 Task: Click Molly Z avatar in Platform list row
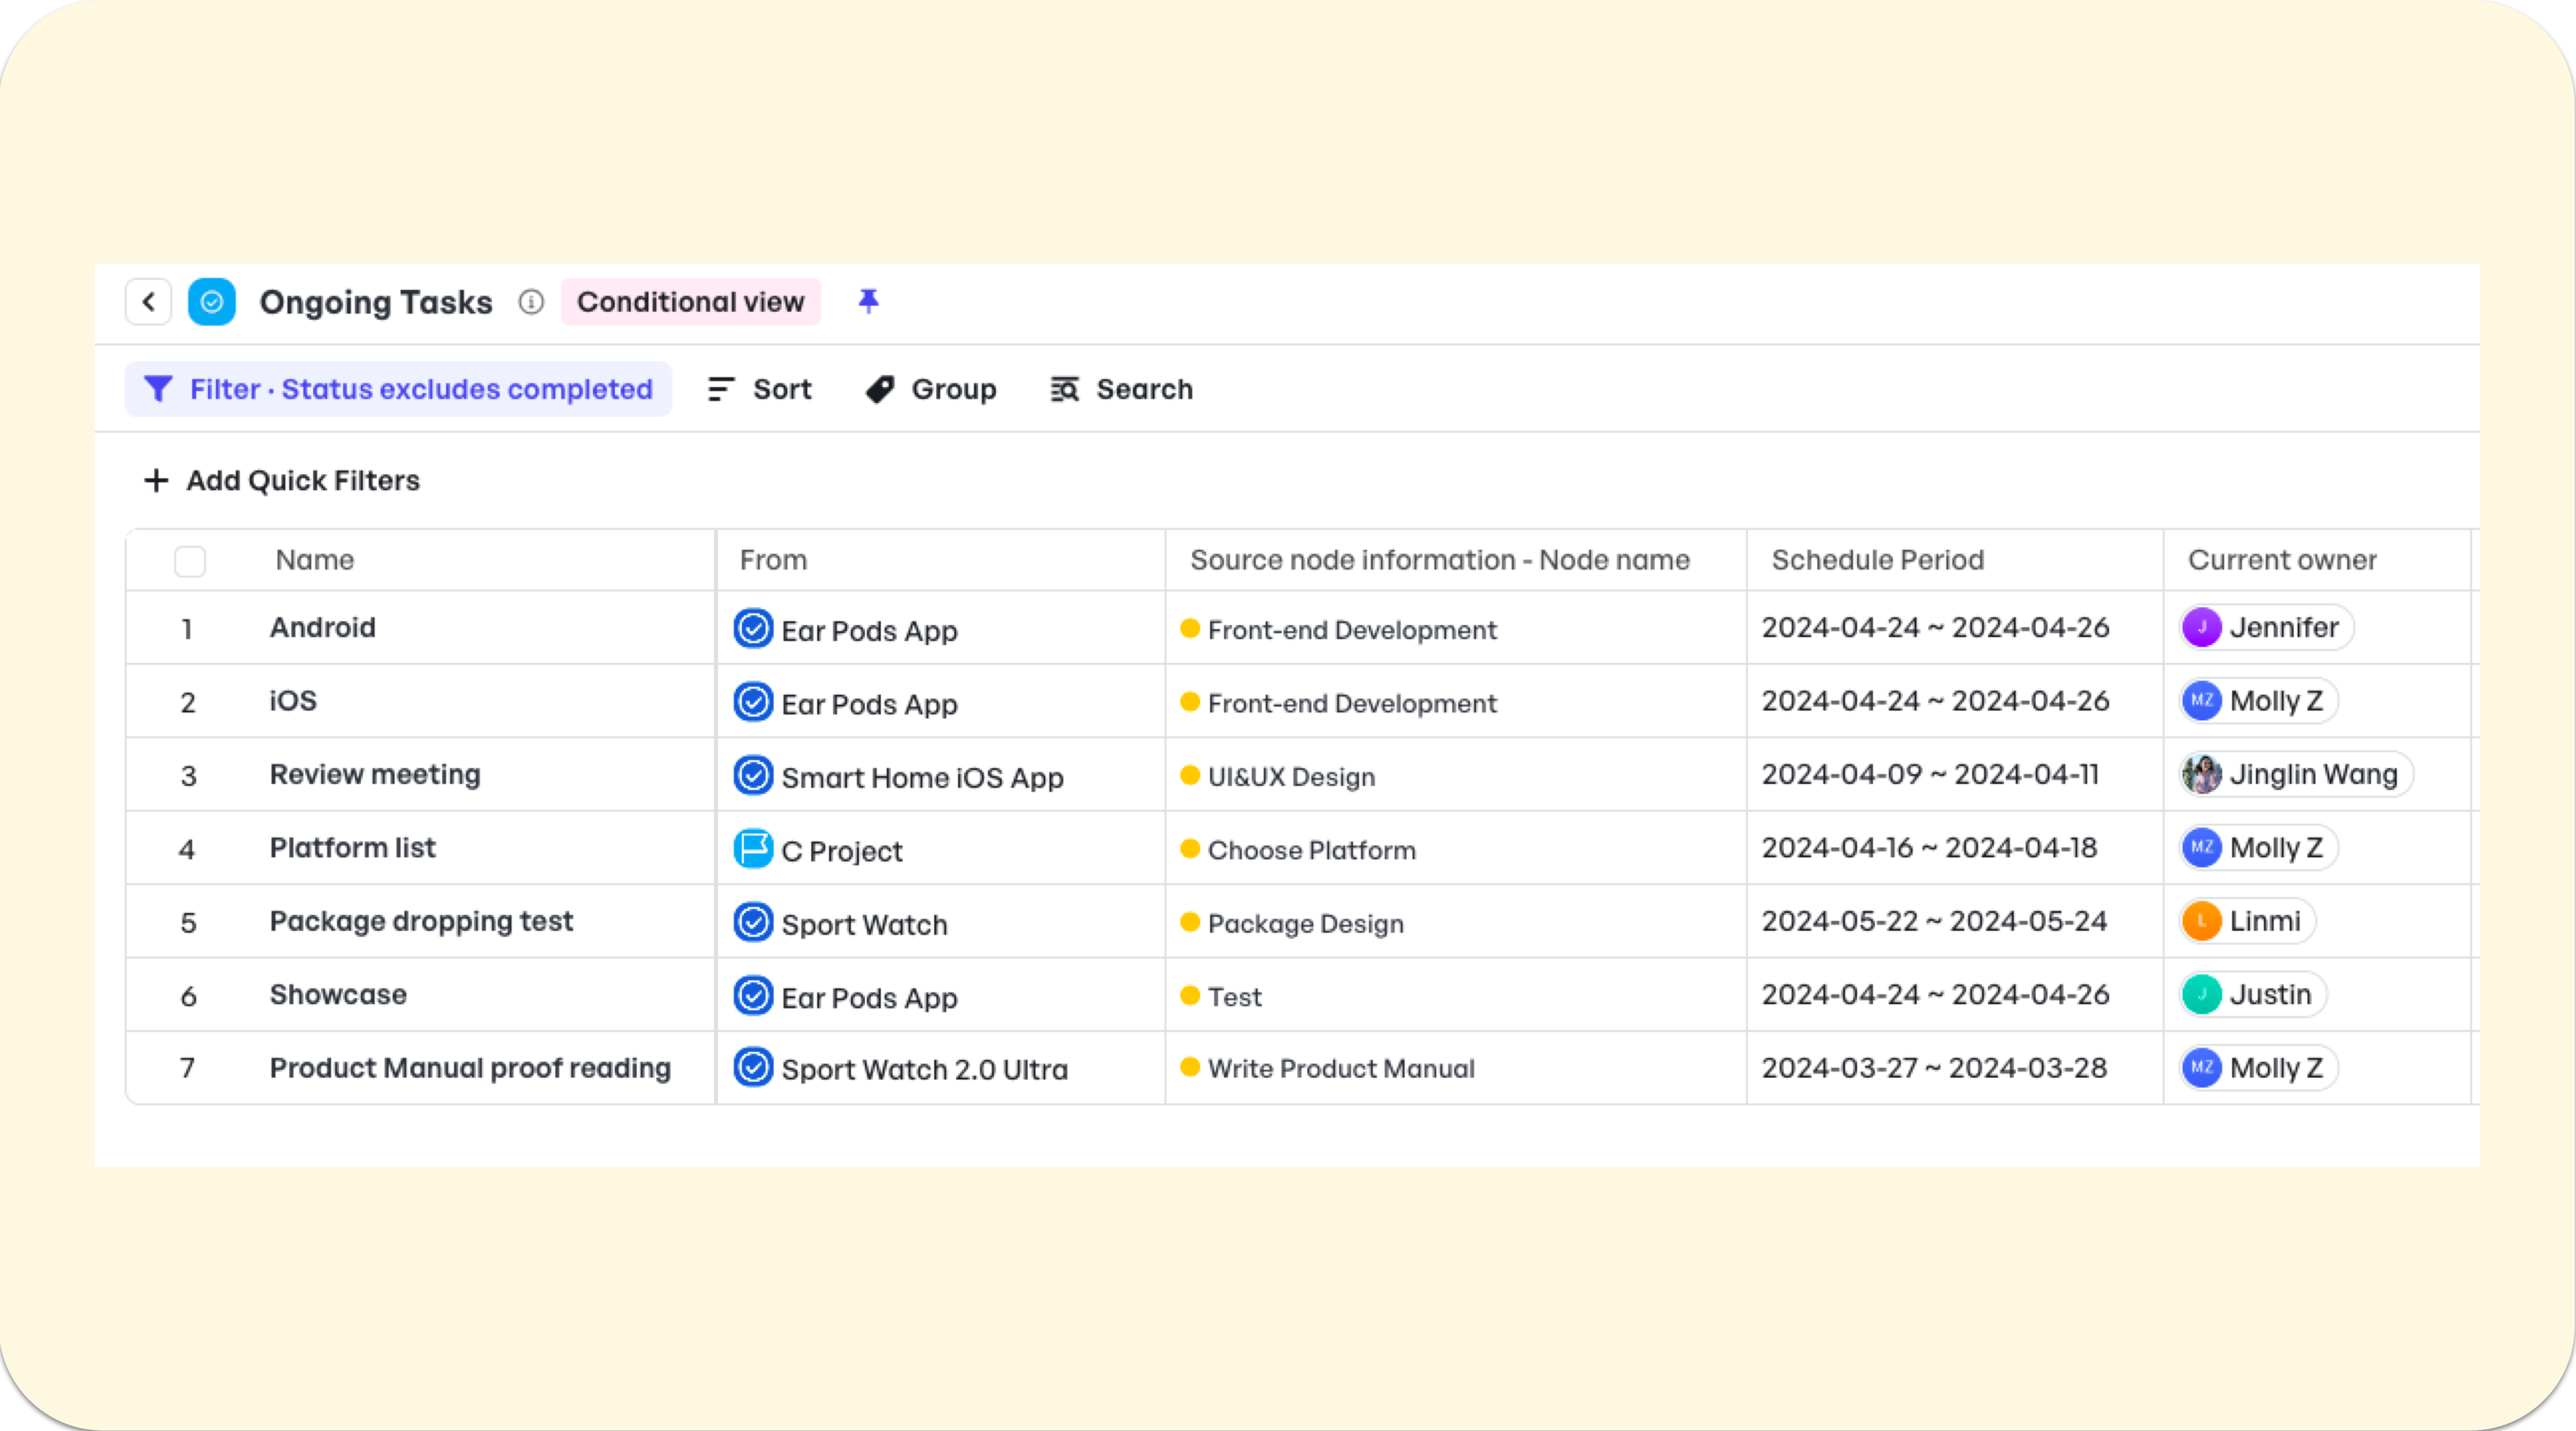[2202, 848]
